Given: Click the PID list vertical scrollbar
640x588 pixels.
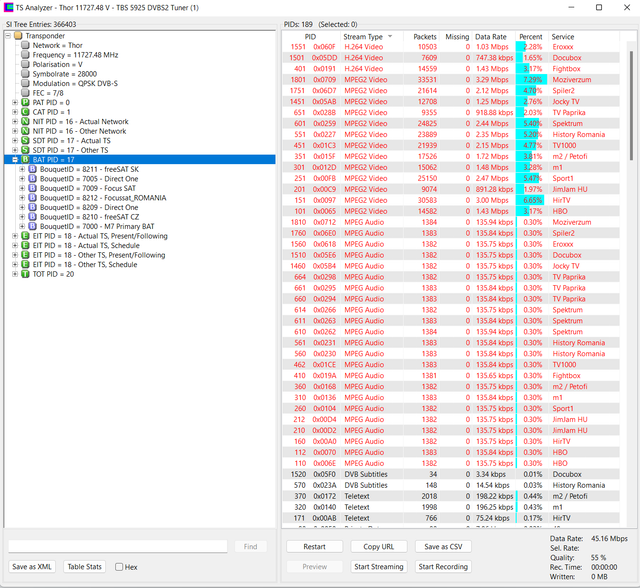Looking at the screenshot, I should (x=631, y=106).
